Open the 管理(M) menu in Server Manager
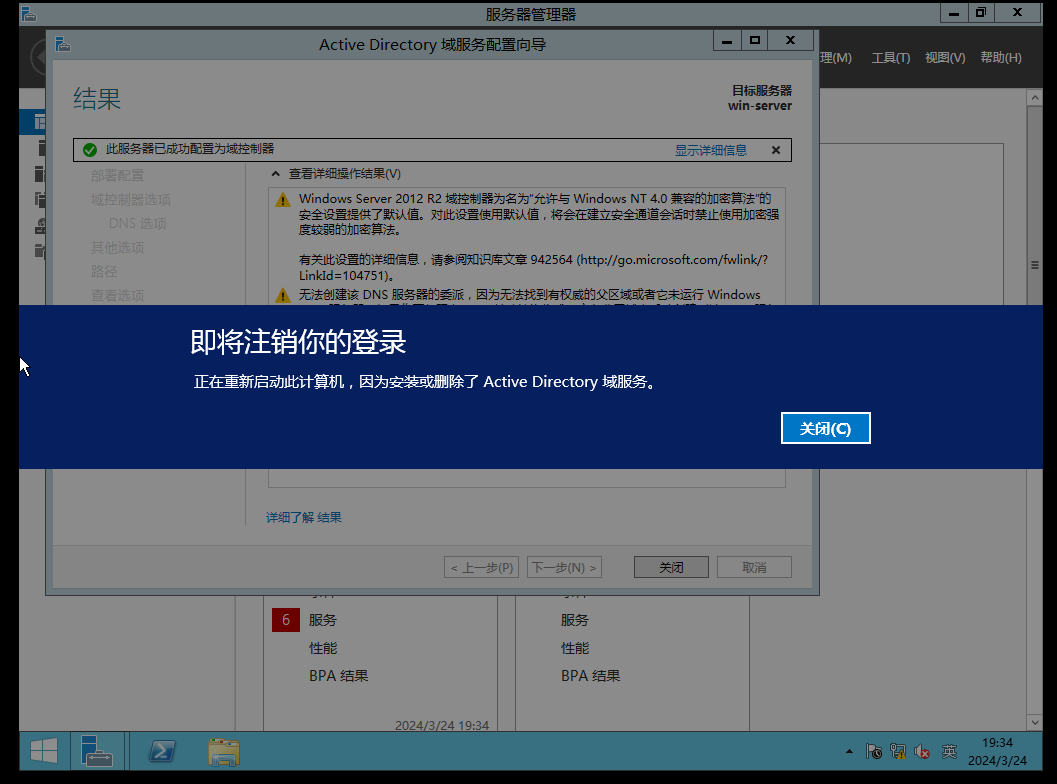Image resolution: width=1057 pixels, height=784 pixels. [x=836, y=58]
